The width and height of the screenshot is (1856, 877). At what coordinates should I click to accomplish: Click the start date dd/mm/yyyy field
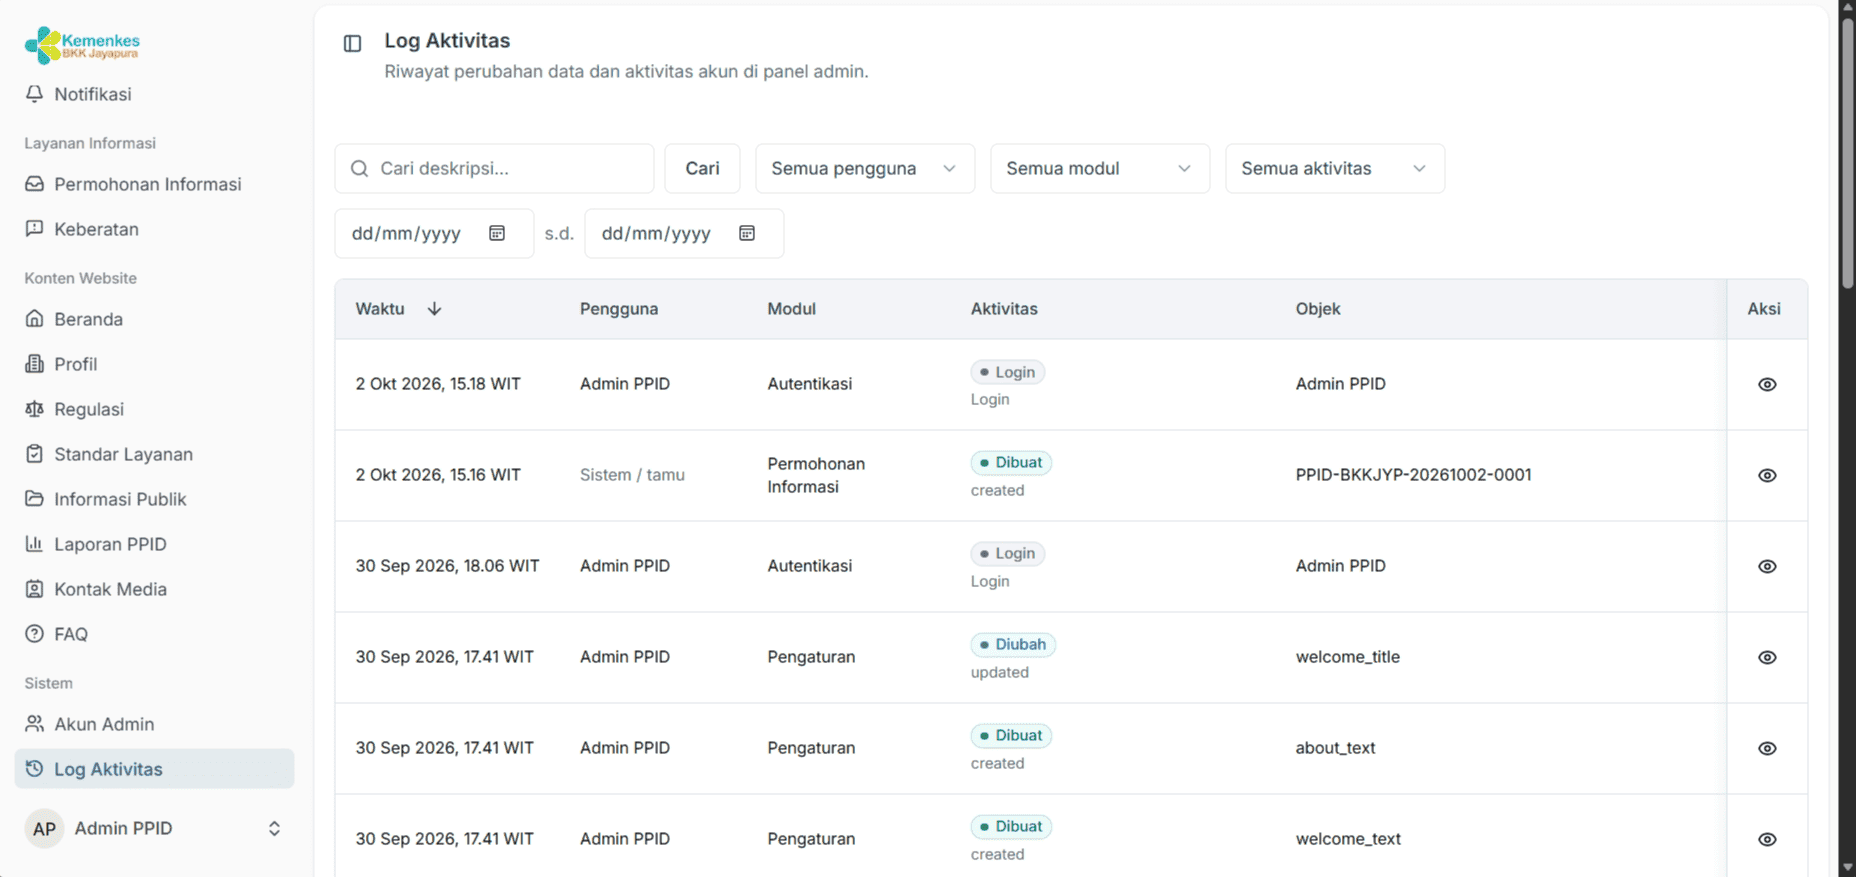[434, 233]
